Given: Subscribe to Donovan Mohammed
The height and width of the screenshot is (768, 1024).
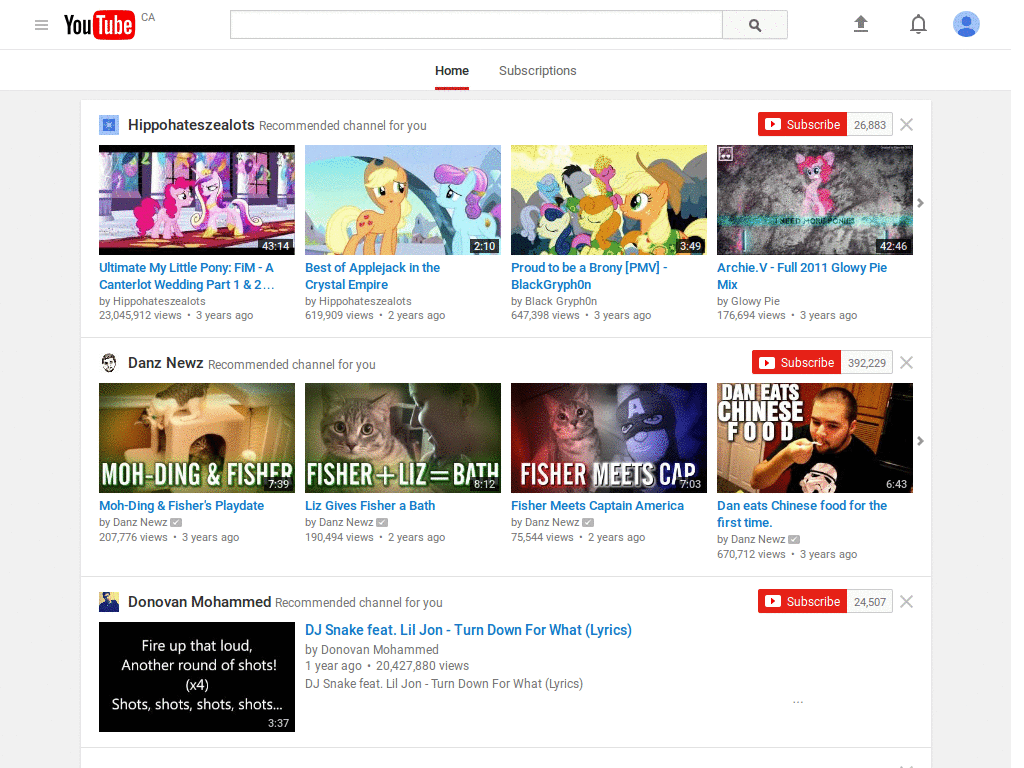Looking at the screenshot, I should coord(803,601).
